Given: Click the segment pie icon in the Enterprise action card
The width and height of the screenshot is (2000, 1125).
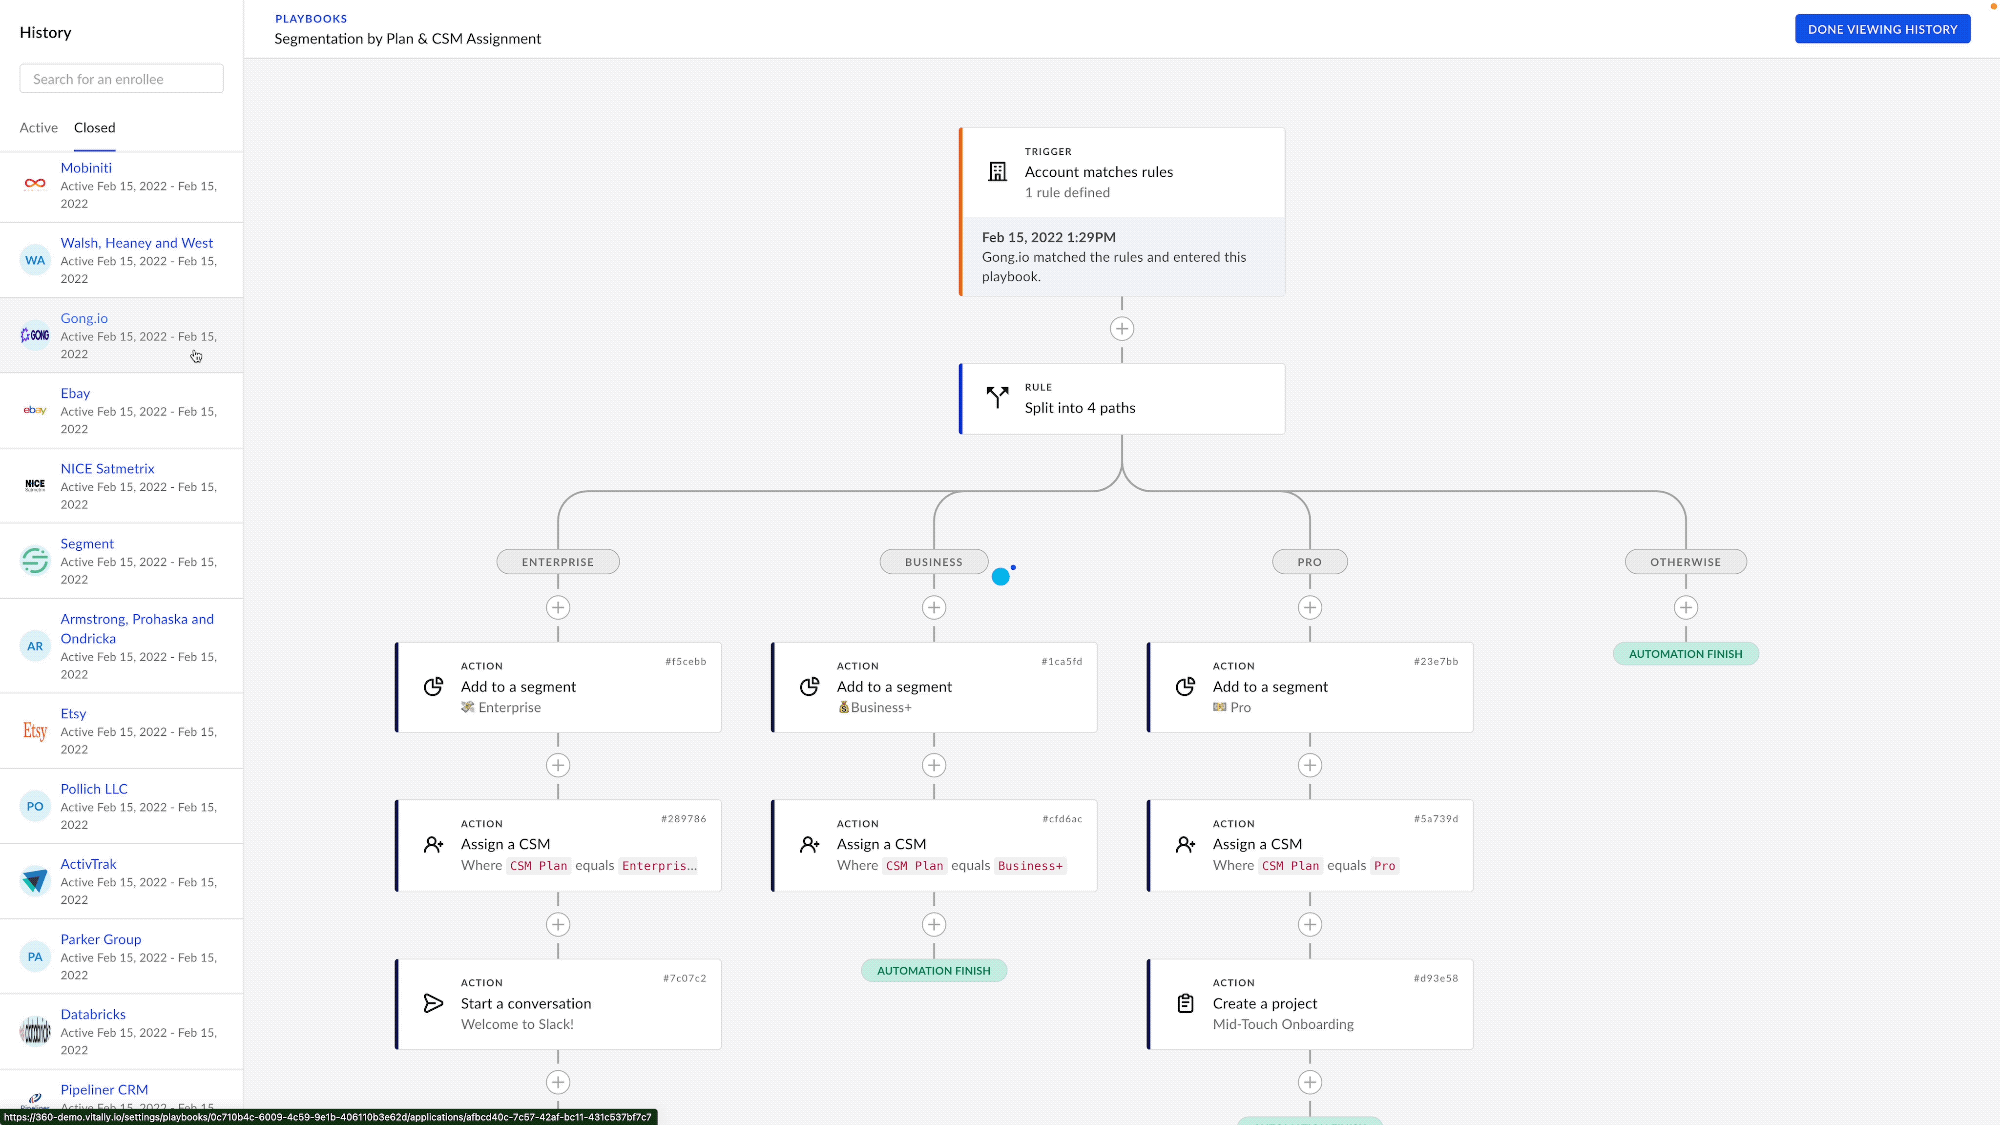Looking at the screenshot, I should point(433,687).
